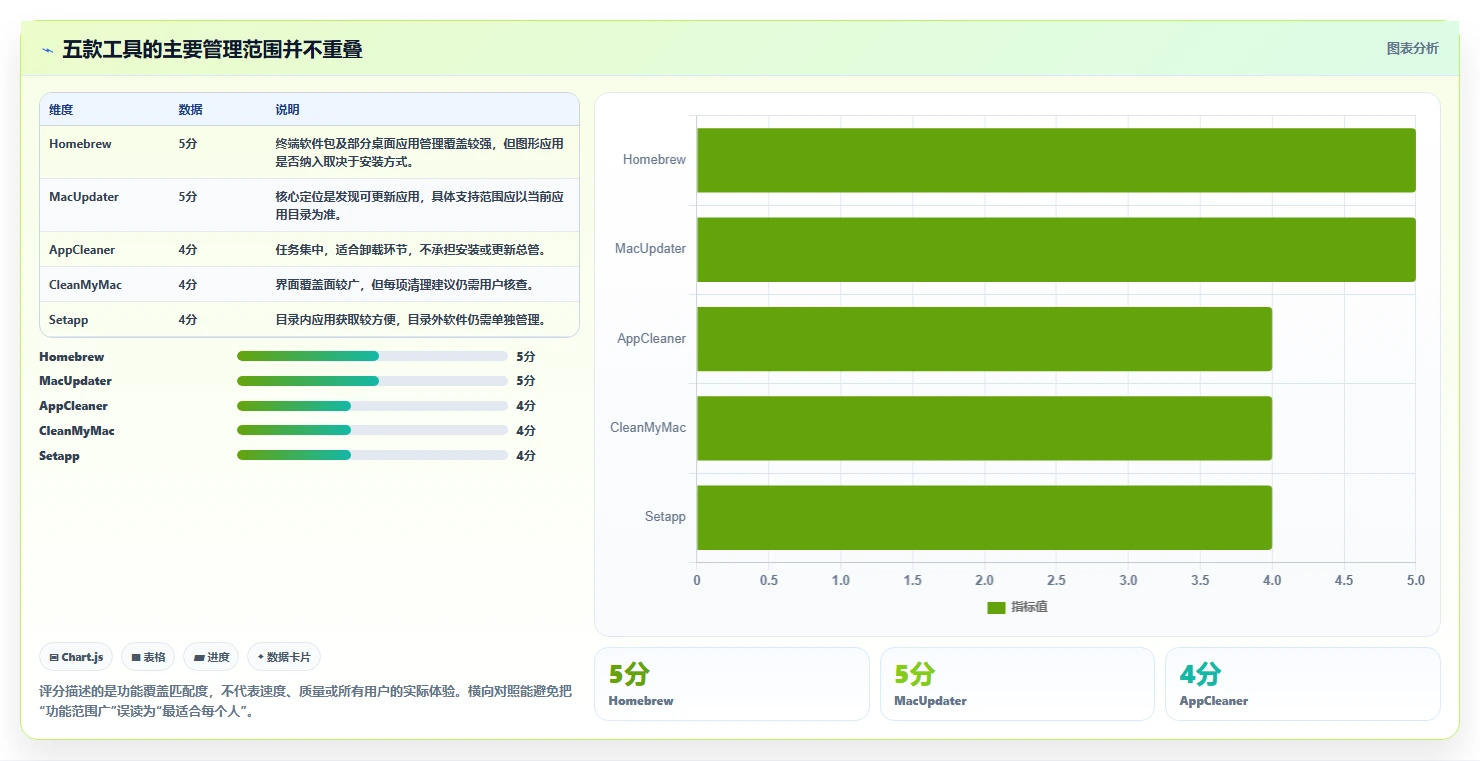This screenshot has height=761, width=1480.
Task: Click the MacUpdater progress bar
Action: tap(372, 381)
